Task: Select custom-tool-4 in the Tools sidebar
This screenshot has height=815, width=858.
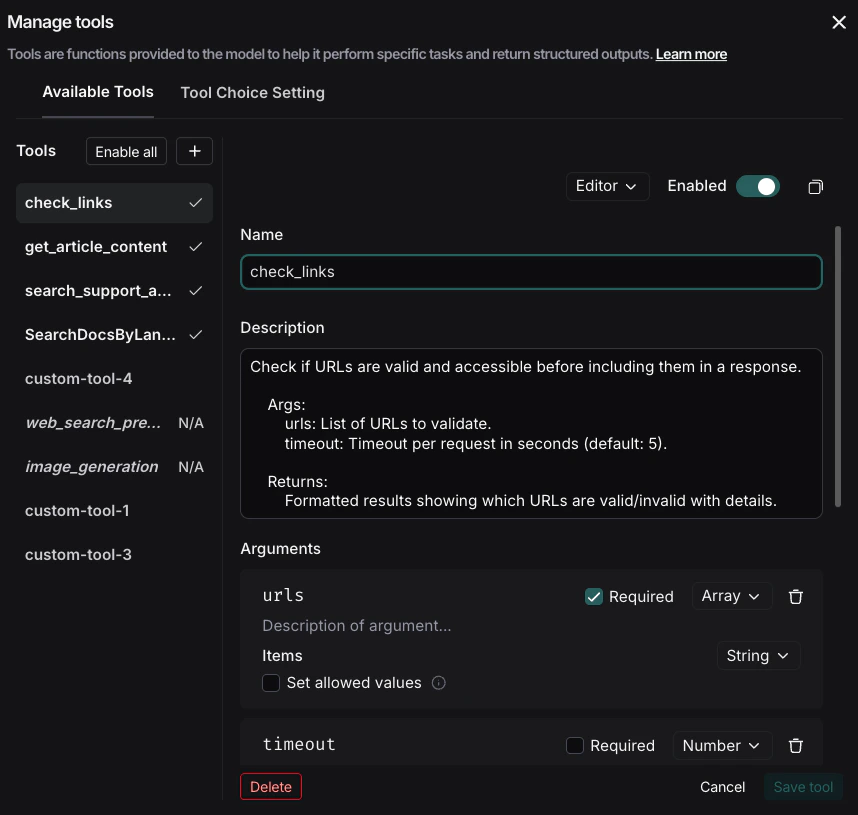Action: point(78,378)
